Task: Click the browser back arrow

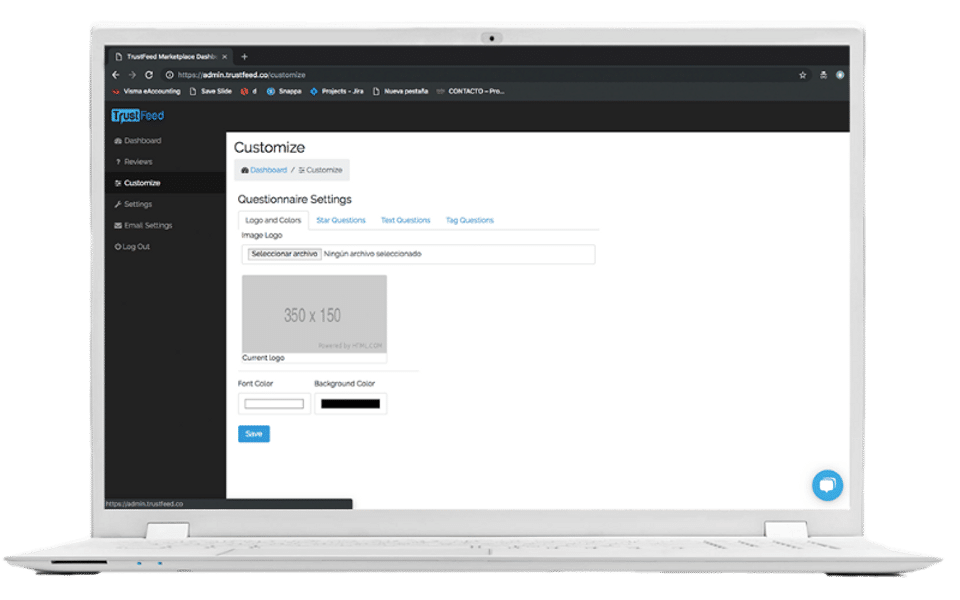Action: tap(116, 75)
